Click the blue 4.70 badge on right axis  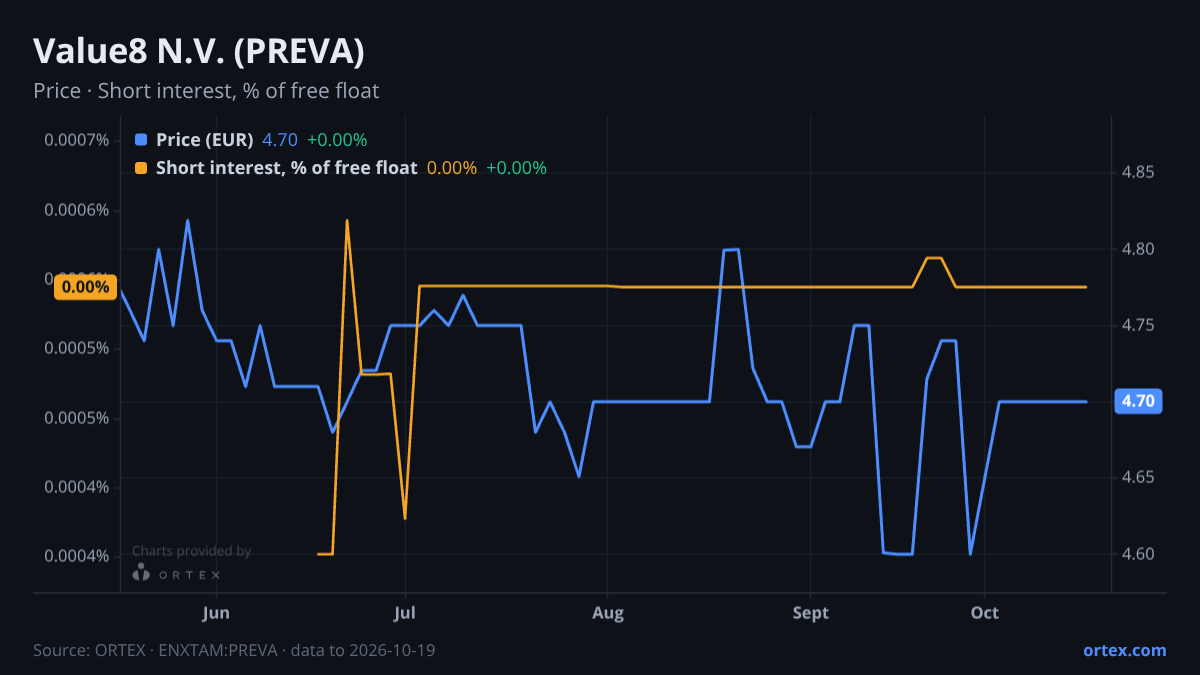point(1137,401)
